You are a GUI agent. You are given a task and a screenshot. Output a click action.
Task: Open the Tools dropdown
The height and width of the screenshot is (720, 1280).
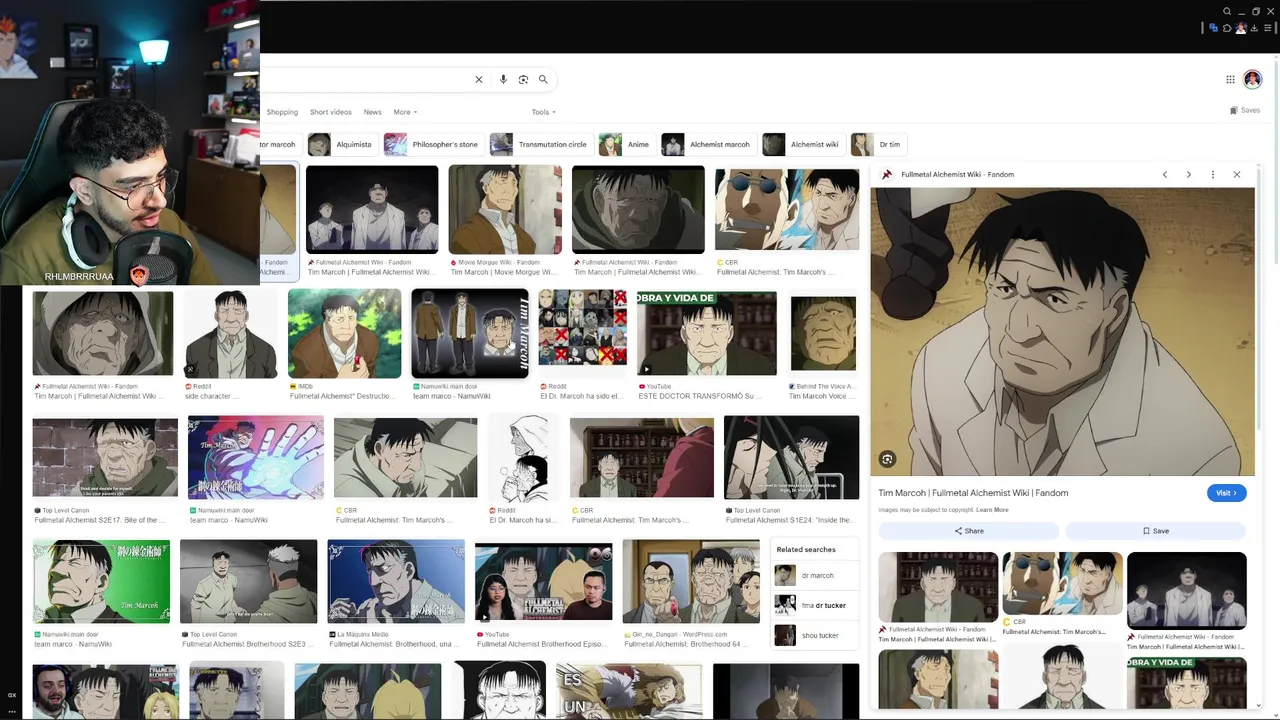[x=544, y=112]
